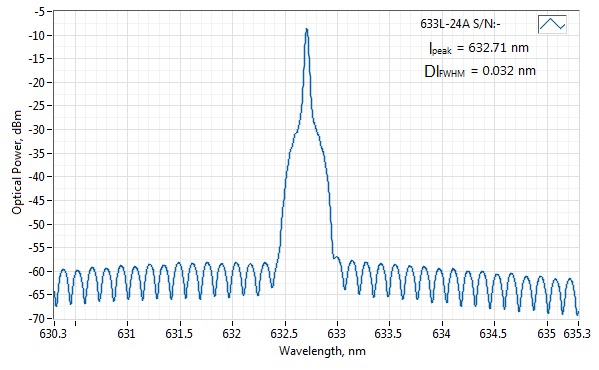The height and width of the screenshot is (370, 599).
Task: Select the '633L-24A S/N:-' plot name label
Action: pyautogui.click(x=460, y=24)
